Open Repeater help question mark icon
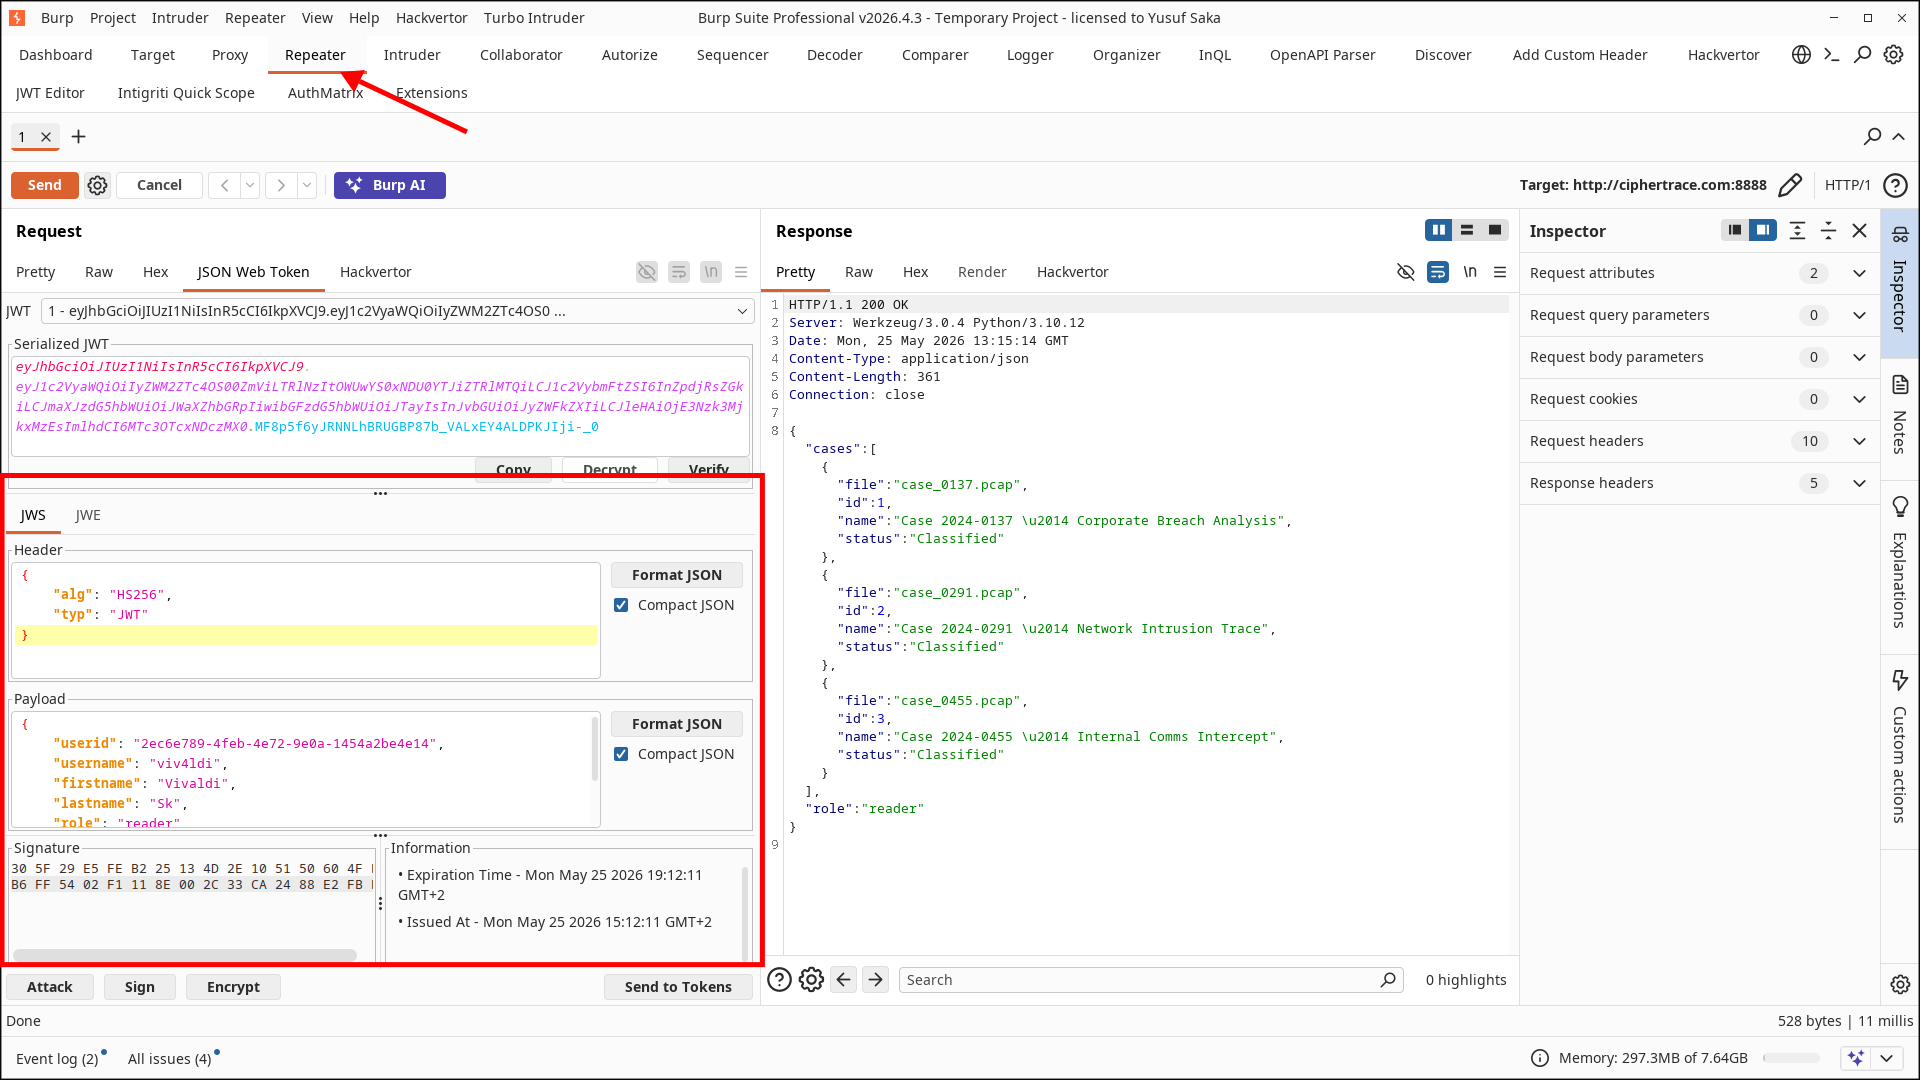 1895,185
